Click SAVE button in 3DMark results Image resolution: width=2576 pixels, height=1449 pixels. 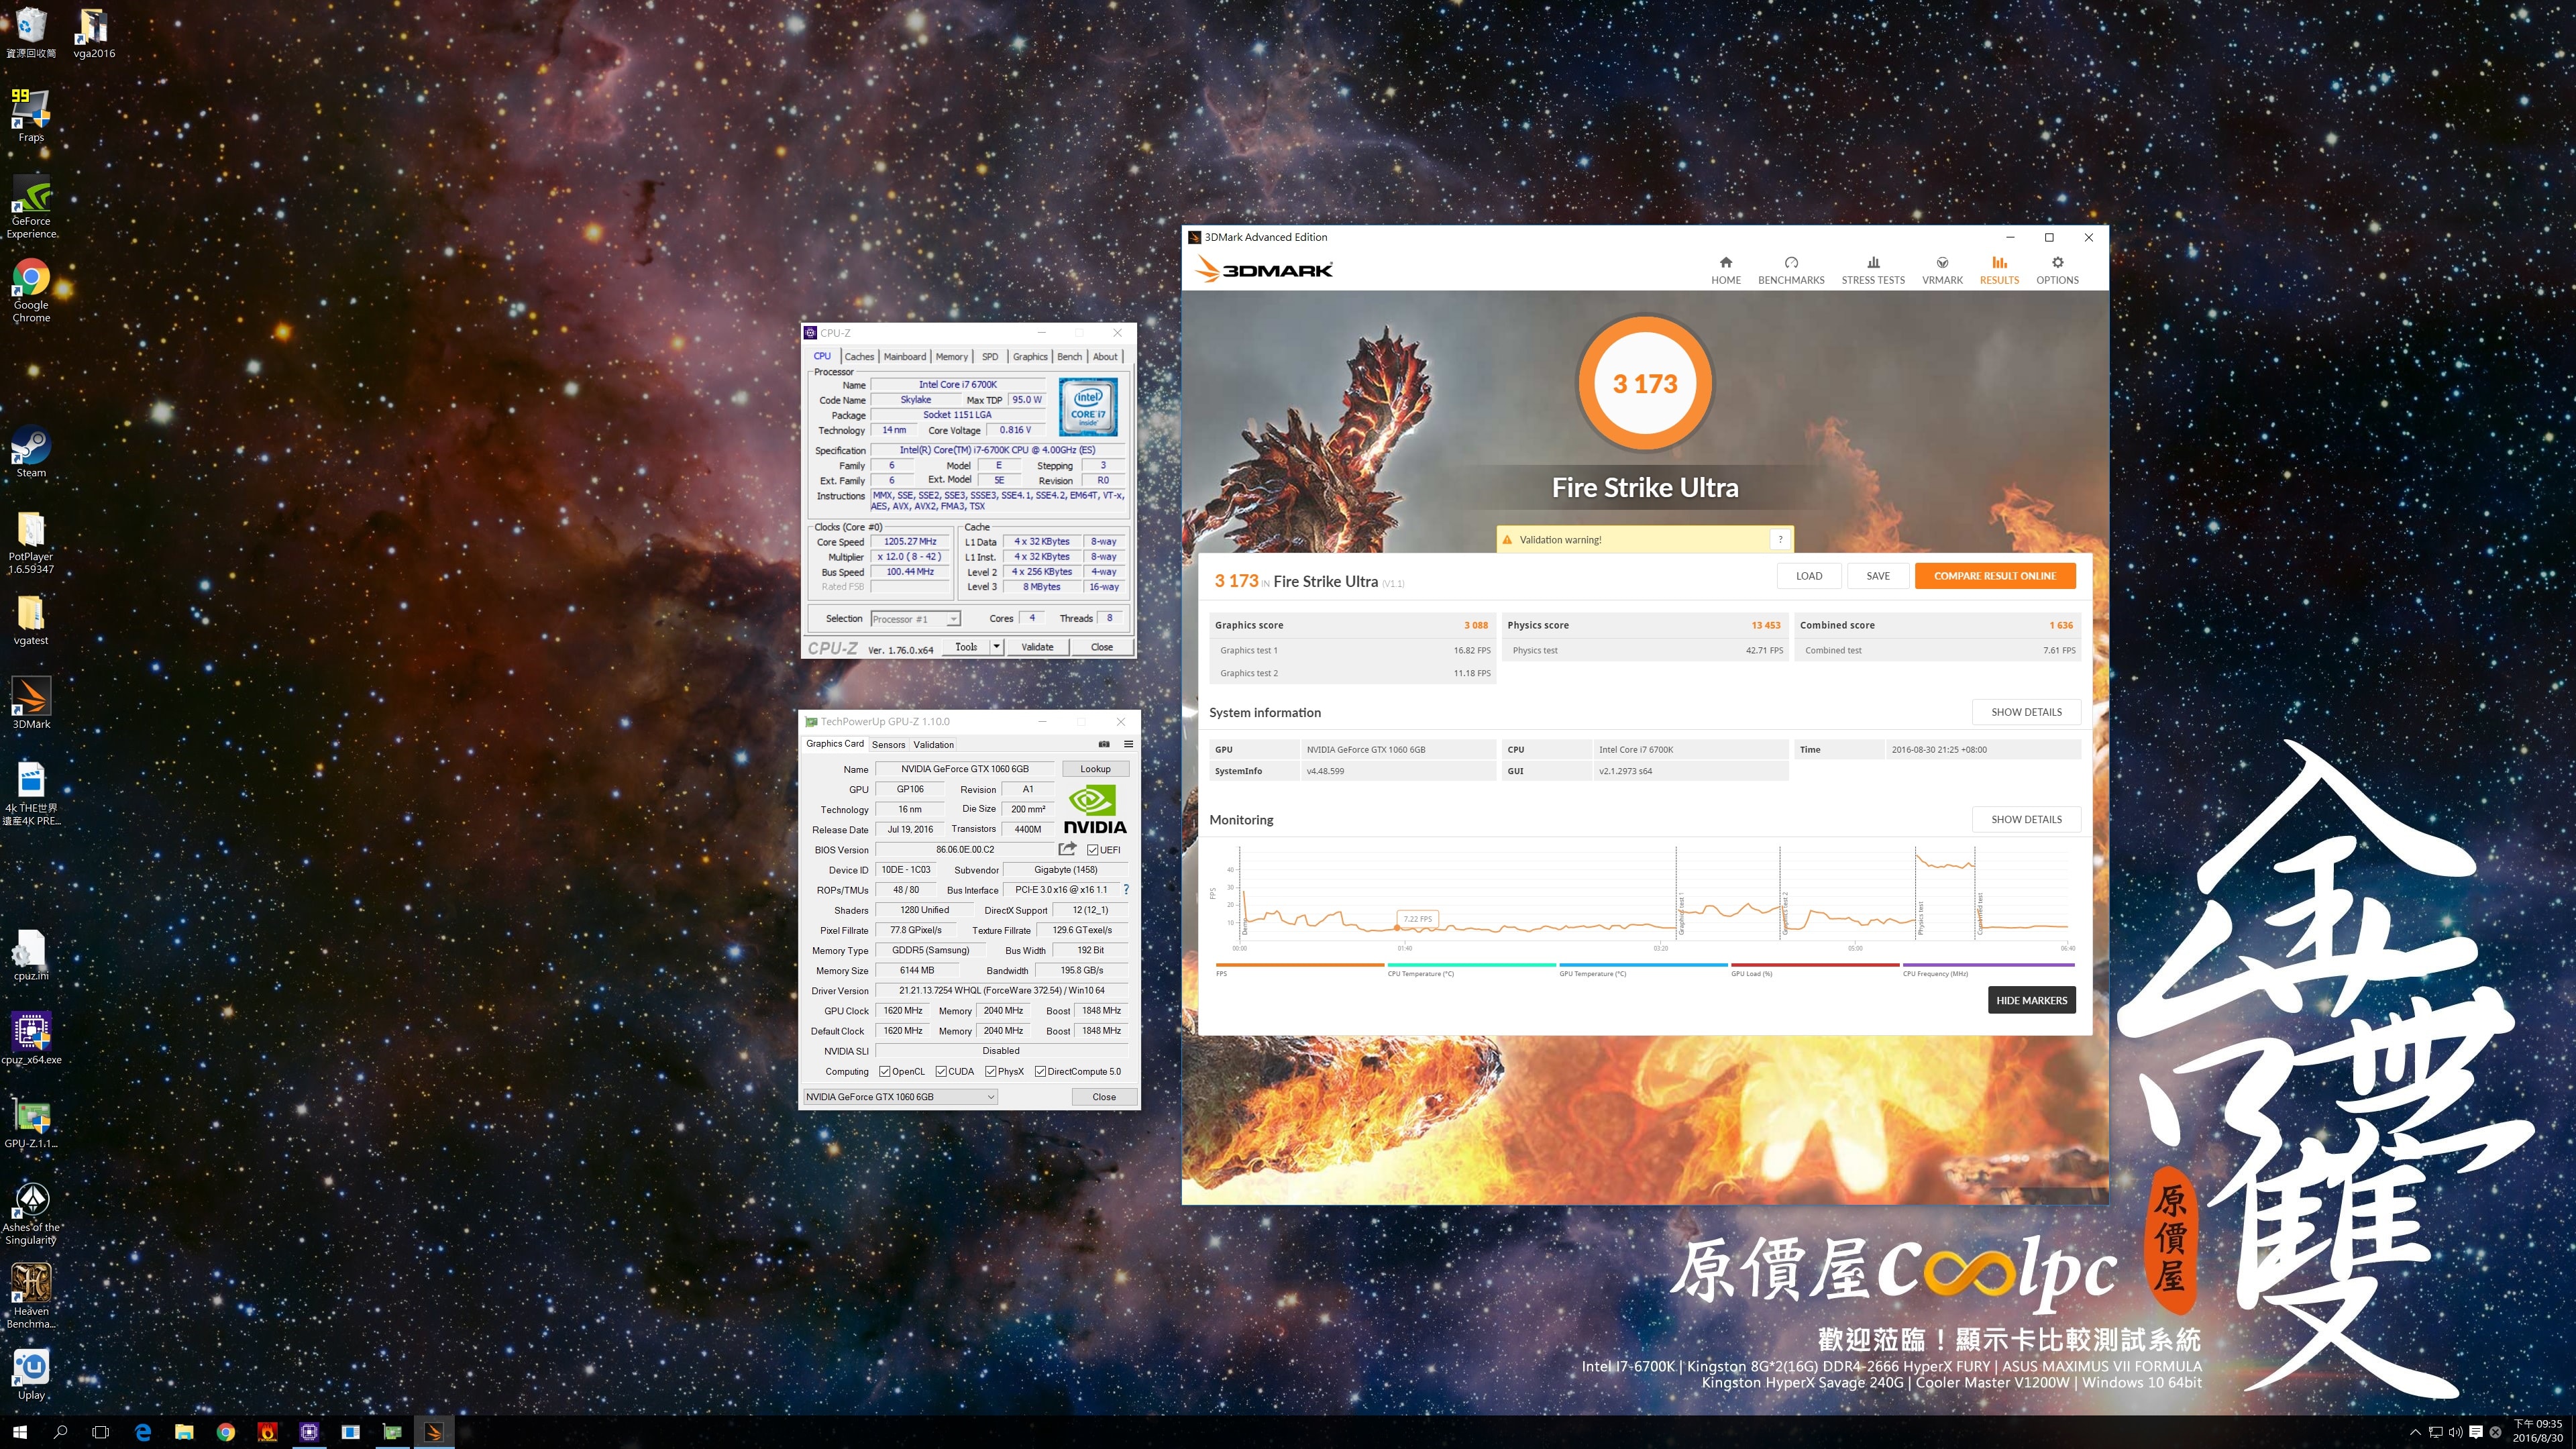[x=1877, y=576]
